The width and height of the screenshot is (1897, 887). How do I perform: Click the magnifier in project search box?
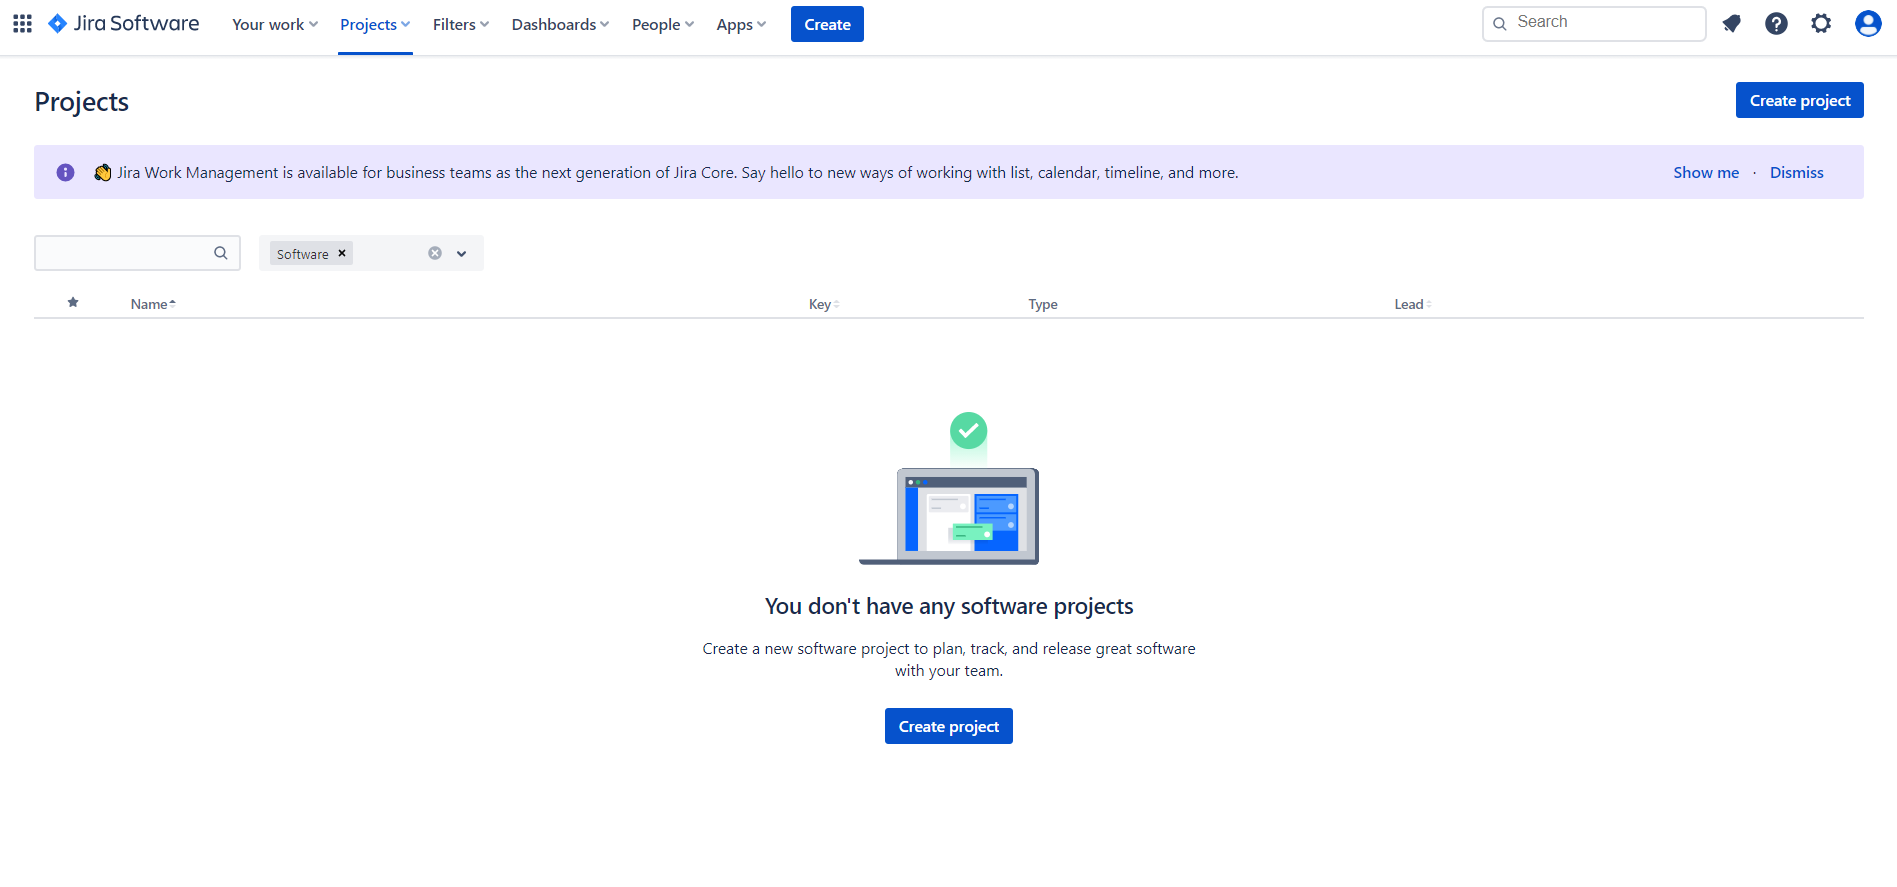(221, 253)
